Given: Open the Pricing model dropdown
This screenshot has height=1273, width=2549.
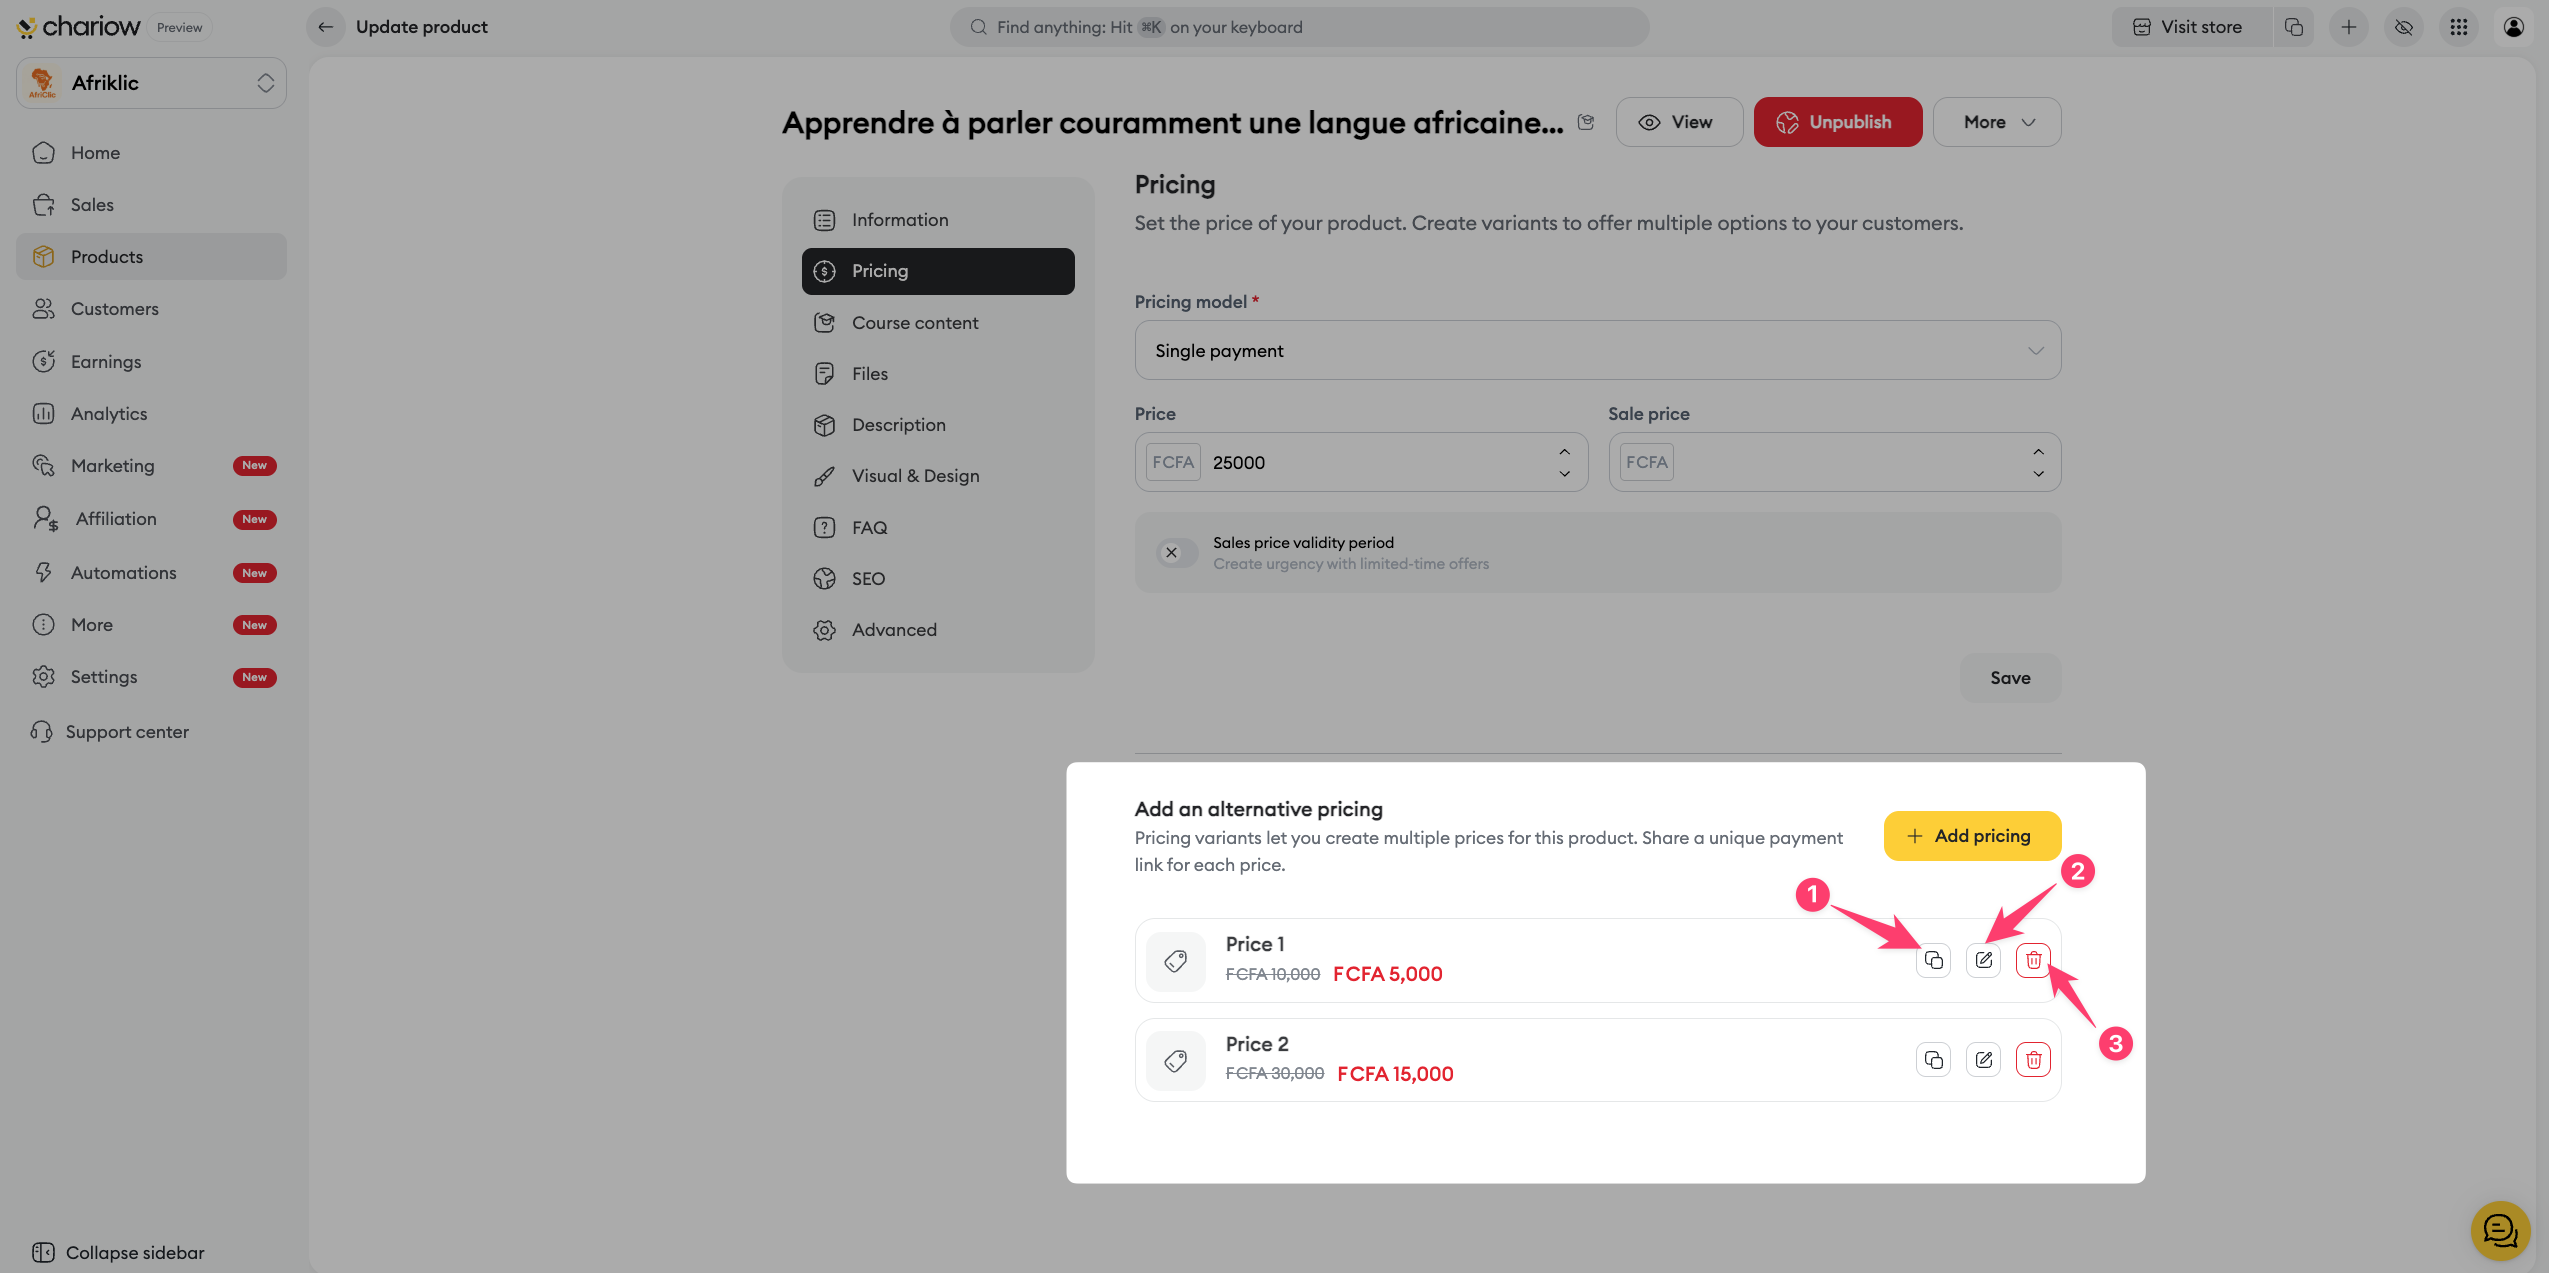Looking at the screenshot, I should [1597, 351].
